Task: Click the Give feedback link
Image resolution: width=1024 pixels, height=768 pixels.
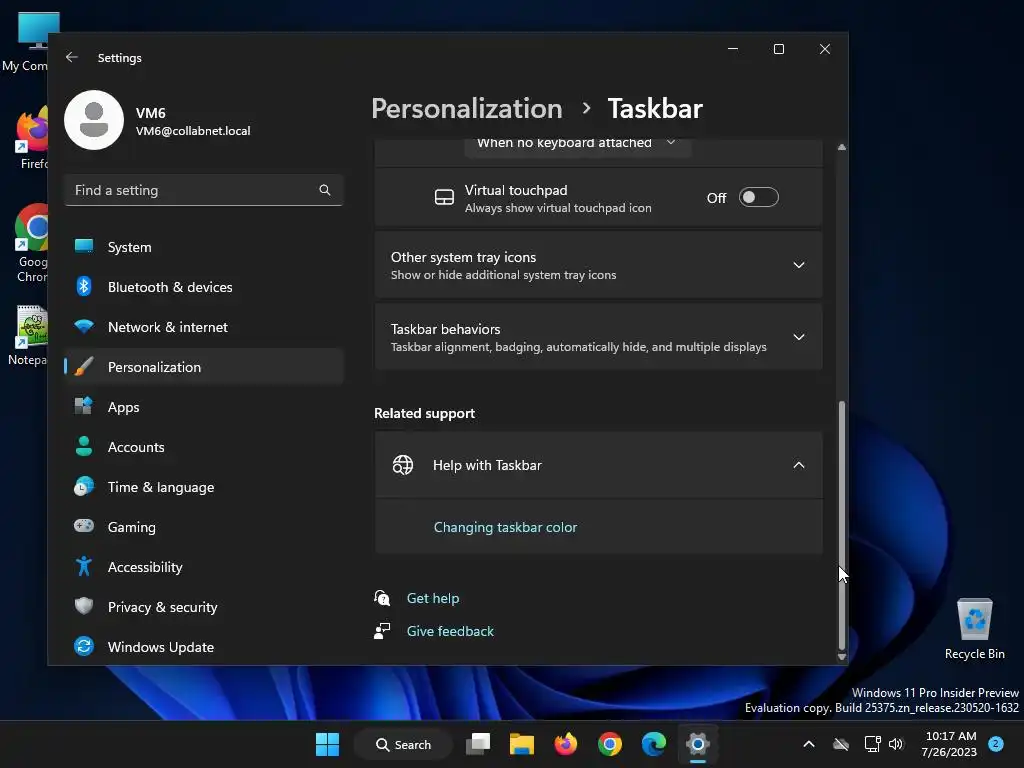Action: coord(450,631)
